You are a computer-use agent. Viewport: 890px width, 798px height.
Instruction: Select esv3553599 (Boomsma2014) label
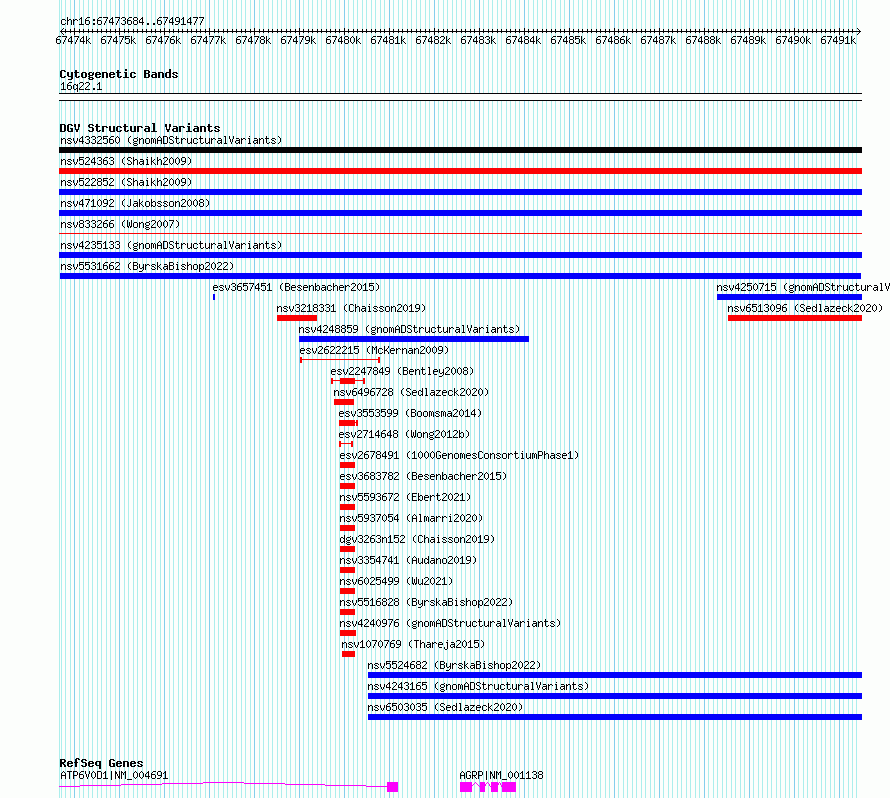tap(410, 413)
